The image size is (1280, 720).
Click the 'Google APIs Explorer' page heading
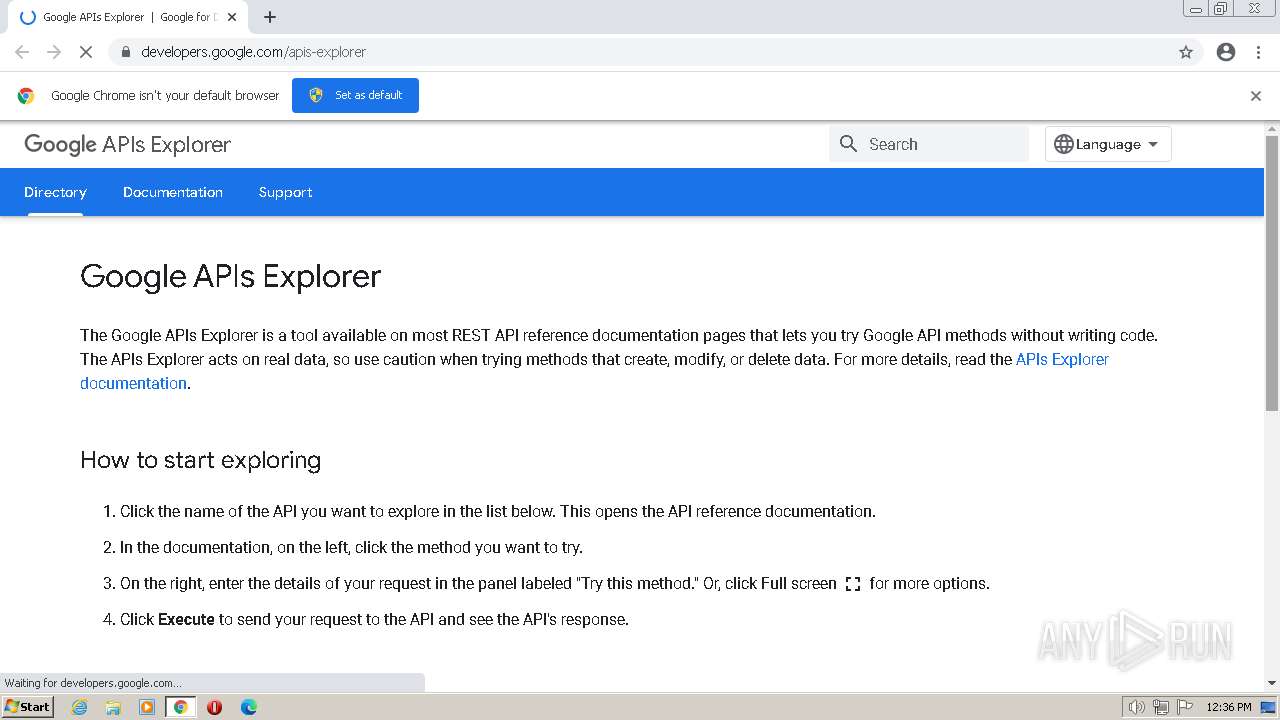pyautogui.click(x=230, y=276)
